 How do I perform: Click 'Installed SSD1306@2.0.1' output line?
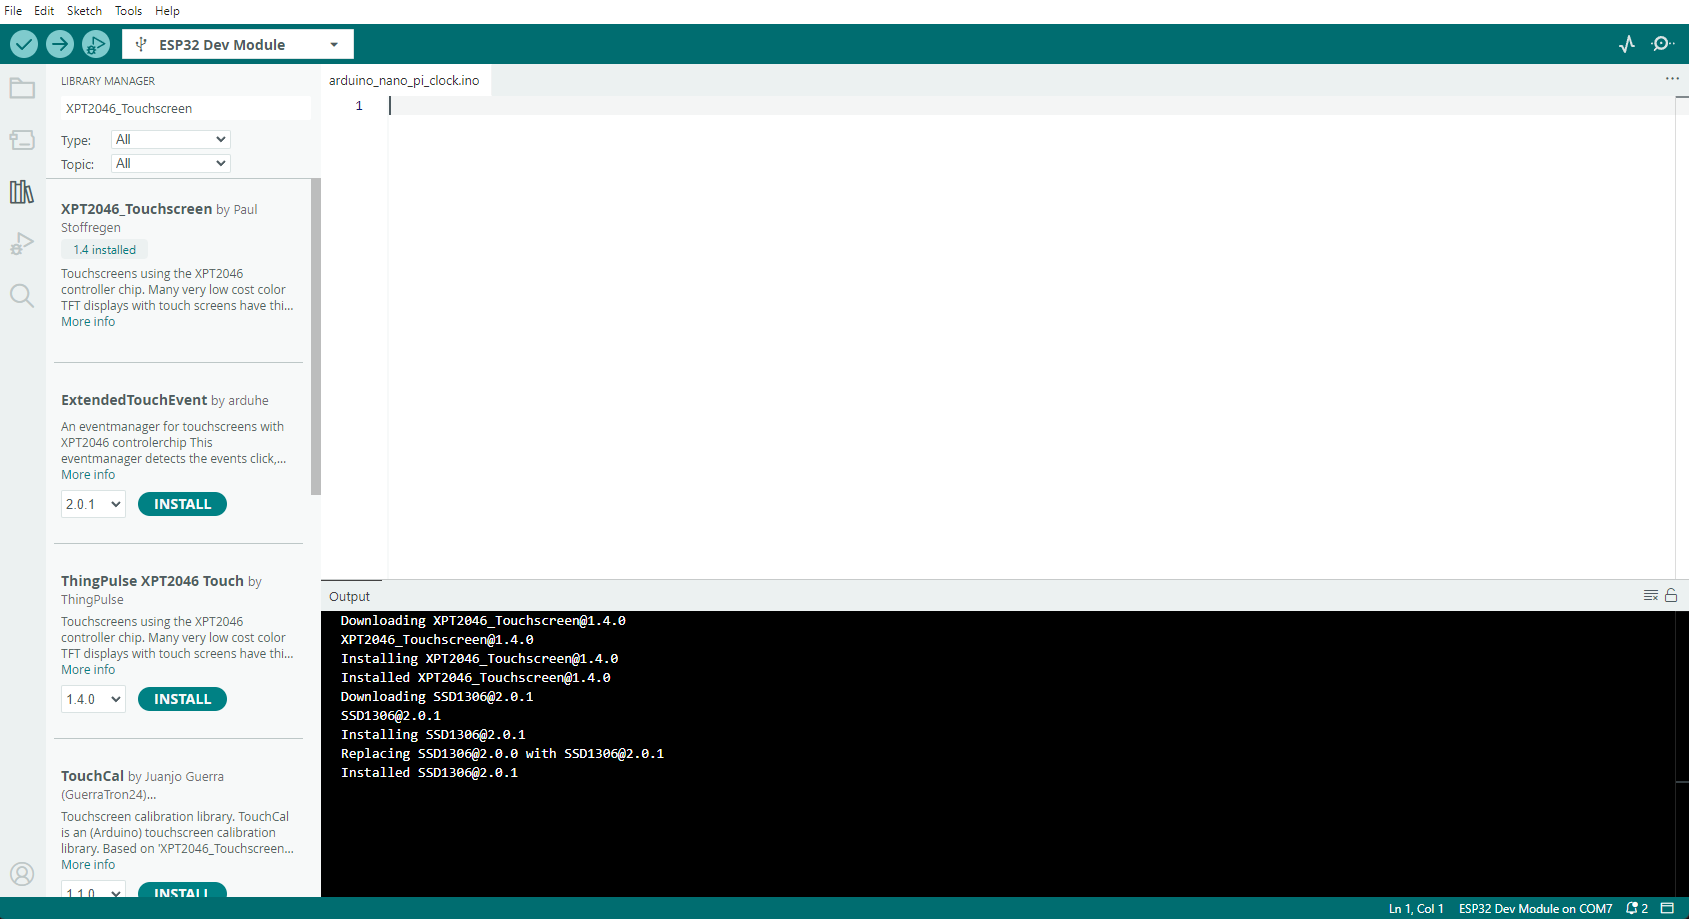coord(429,773)
